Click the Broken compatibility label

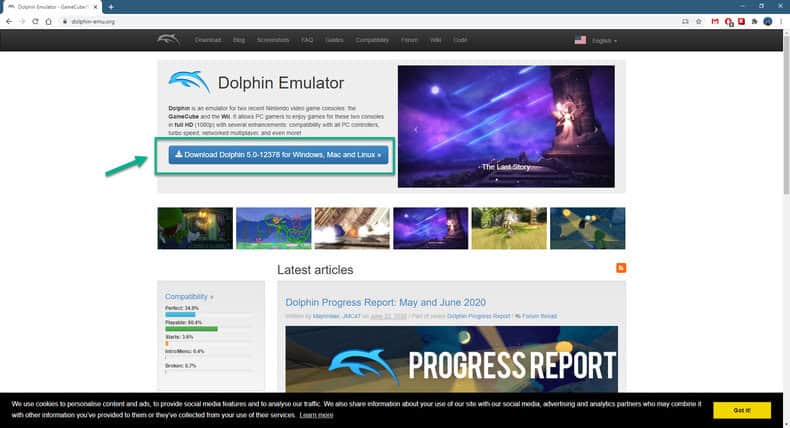(180, 365)
